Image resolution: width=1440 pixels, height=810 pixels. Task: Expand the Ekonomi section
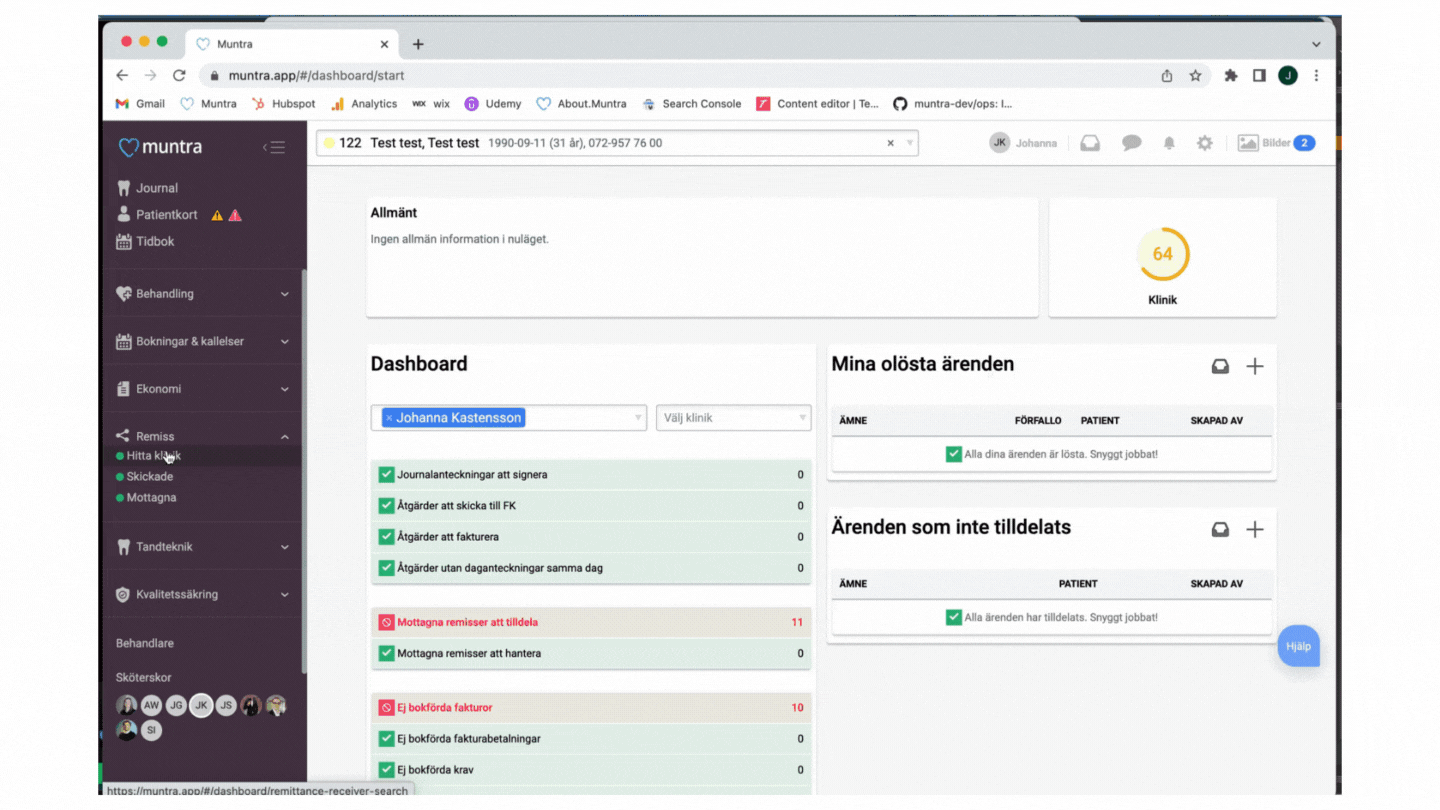point(203,389)
